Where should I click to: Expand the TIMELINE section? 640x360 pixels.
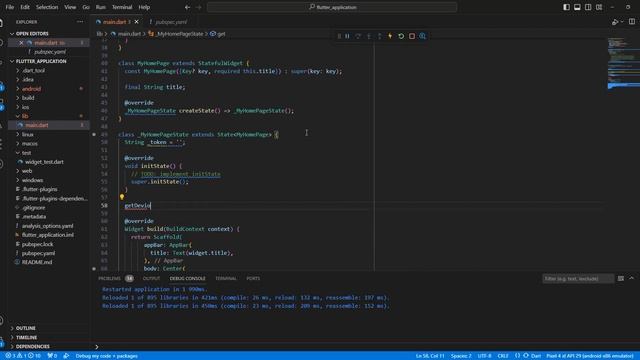26,338
